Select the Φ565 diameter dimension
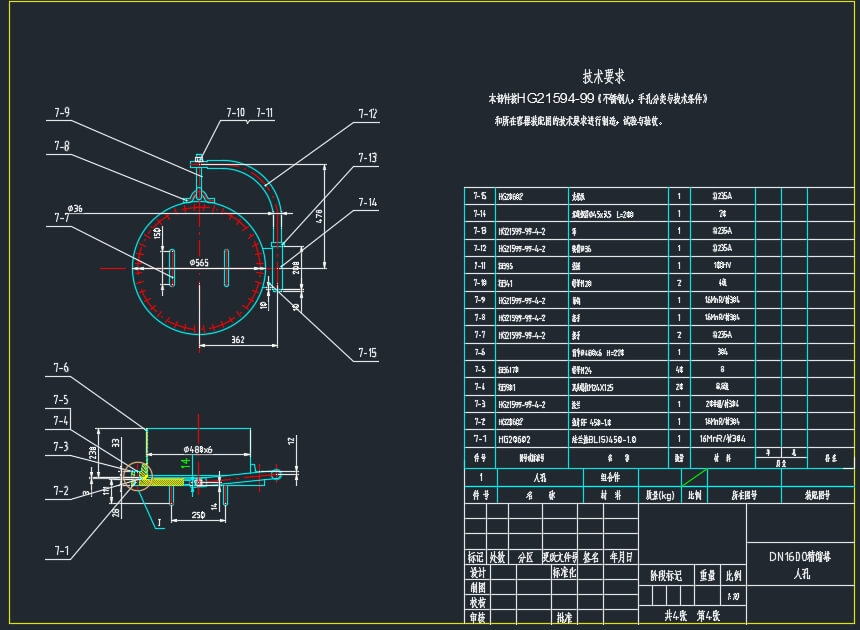Screen dimensions: 860x630 coord(199,262)
